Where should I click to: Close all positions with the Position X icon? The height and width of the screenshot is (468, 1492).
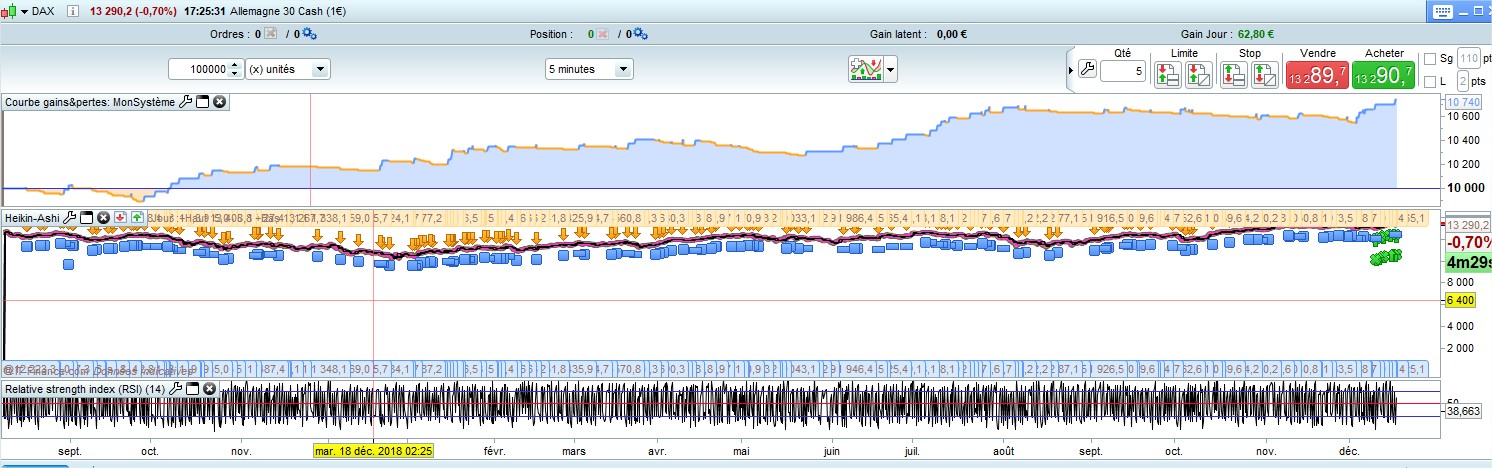click(602, 33)
